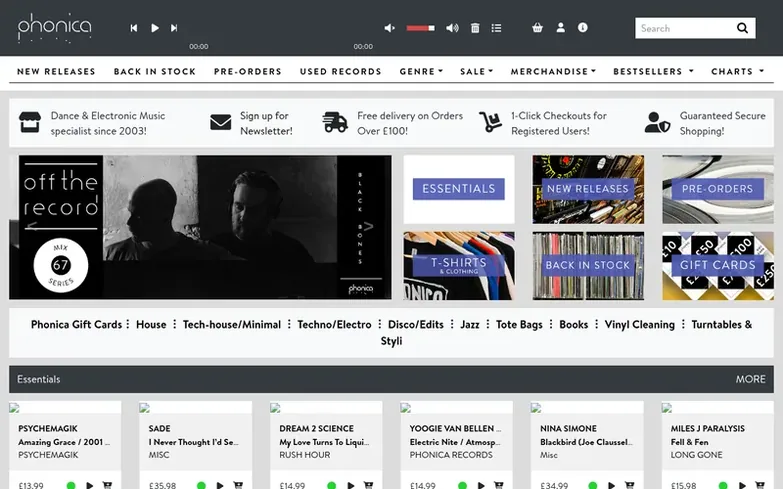783x489 pixels.
Task: Click the newsletter envelope icon
Action: coord(221,122)
